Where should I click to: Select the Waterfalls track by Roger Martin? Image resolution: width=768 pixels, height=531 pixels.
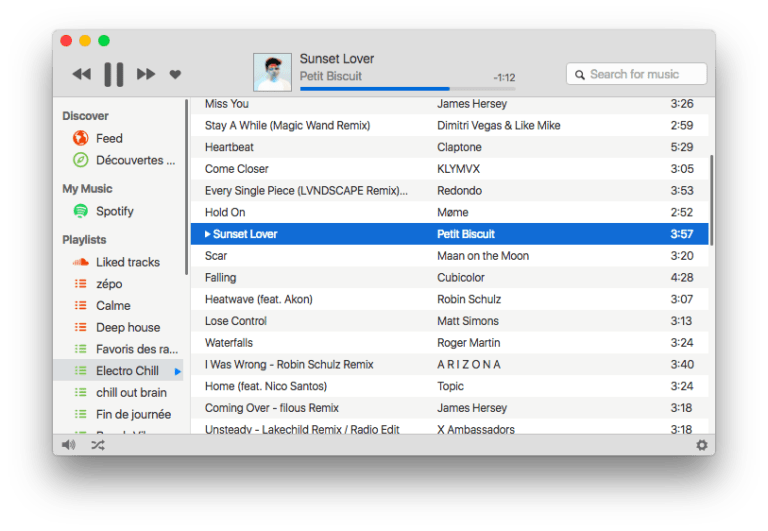coord(449,343)
